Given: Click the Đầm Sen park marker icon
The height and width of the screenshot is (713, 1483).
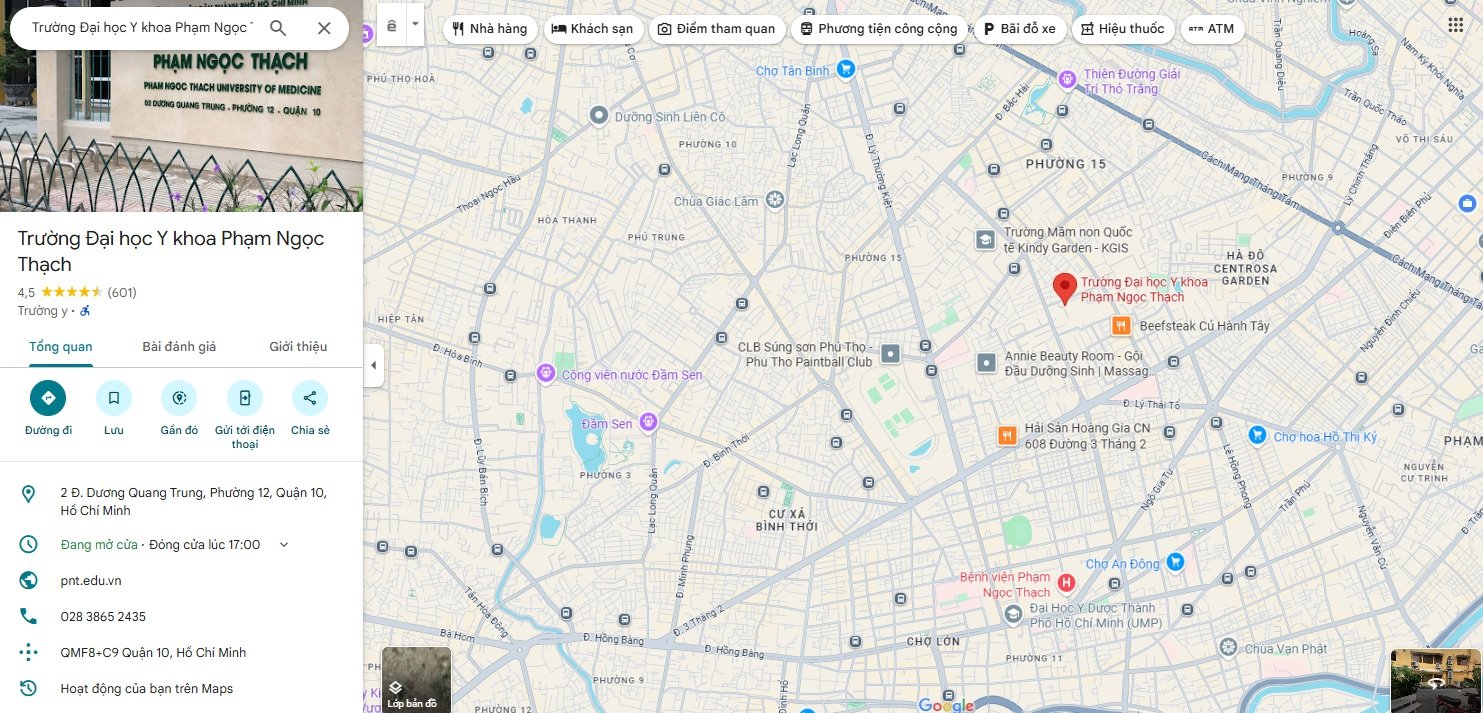Looking at the screenshot, I should [649, 422].
